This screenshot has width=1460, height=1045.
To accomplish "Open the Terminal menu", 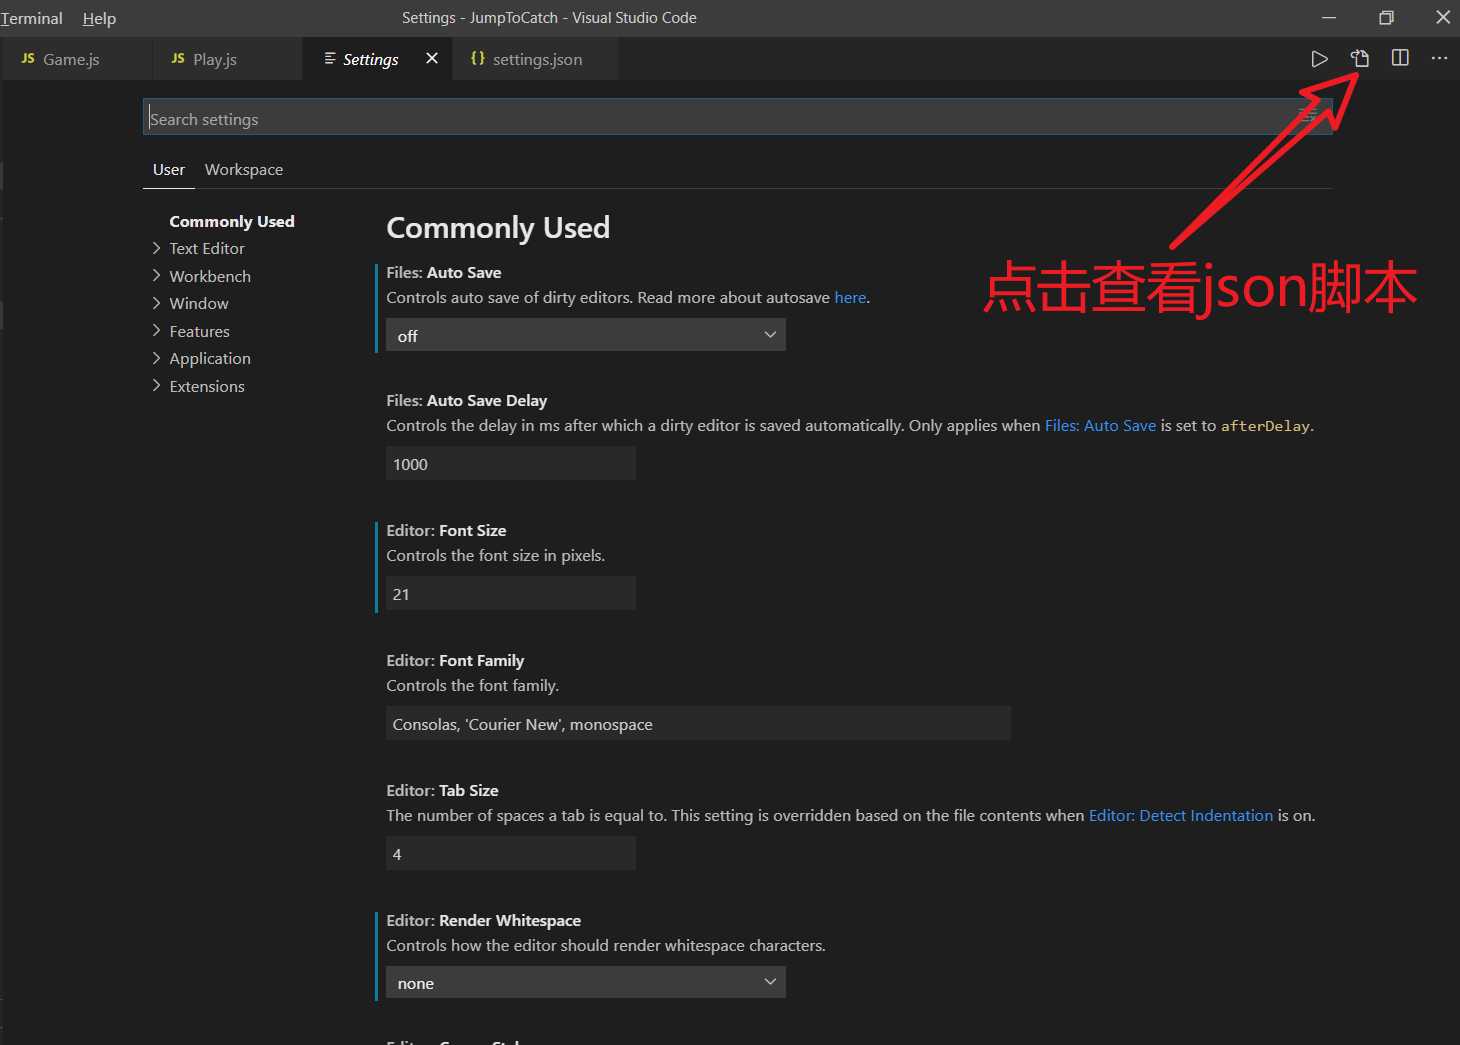I will tap(31, 18).
